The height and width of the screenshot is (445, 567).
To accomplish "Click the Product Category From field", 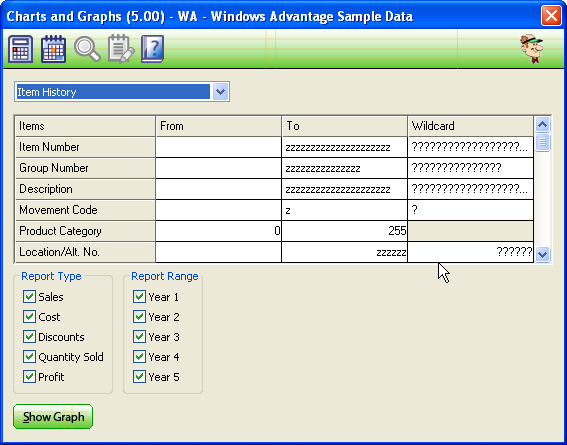I will pos(218,231).
